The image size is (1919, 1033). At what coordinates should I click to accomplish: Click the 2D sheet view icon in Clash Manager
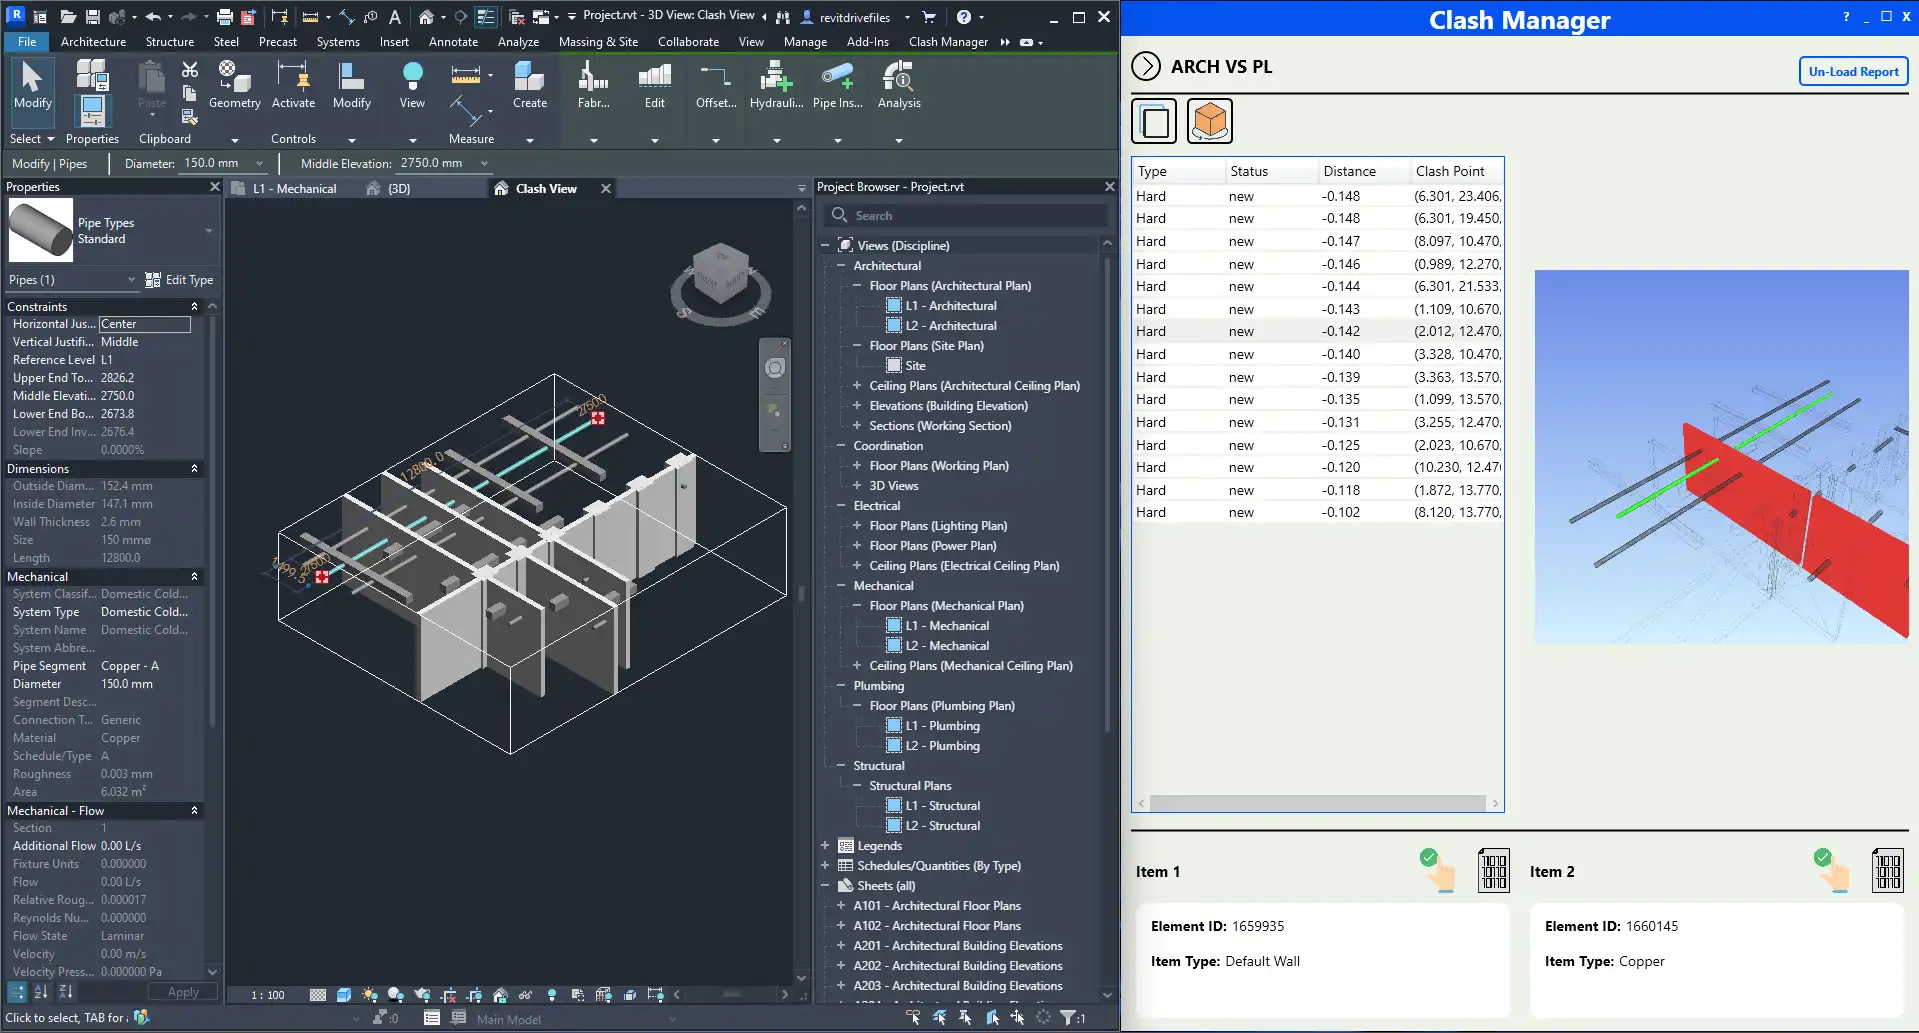pos(1154,121)
